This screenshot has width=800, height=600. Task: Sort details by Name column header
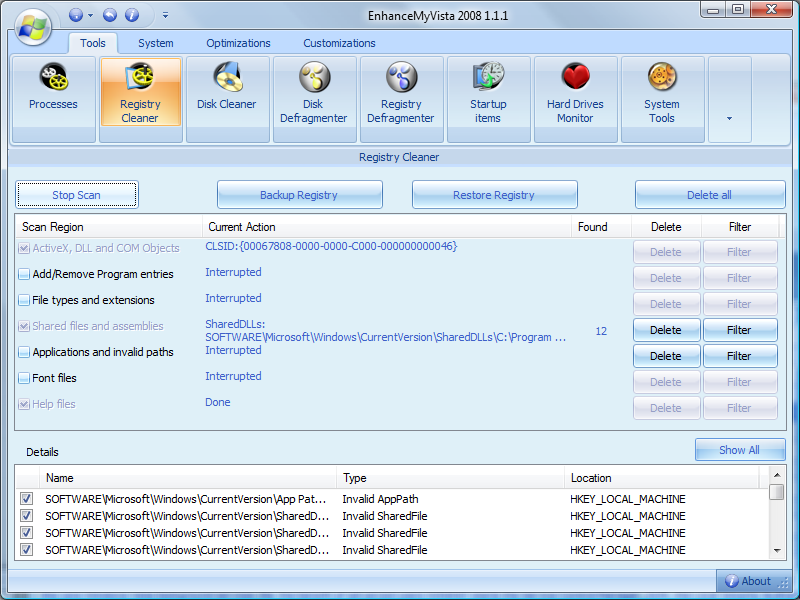[188, 478]
